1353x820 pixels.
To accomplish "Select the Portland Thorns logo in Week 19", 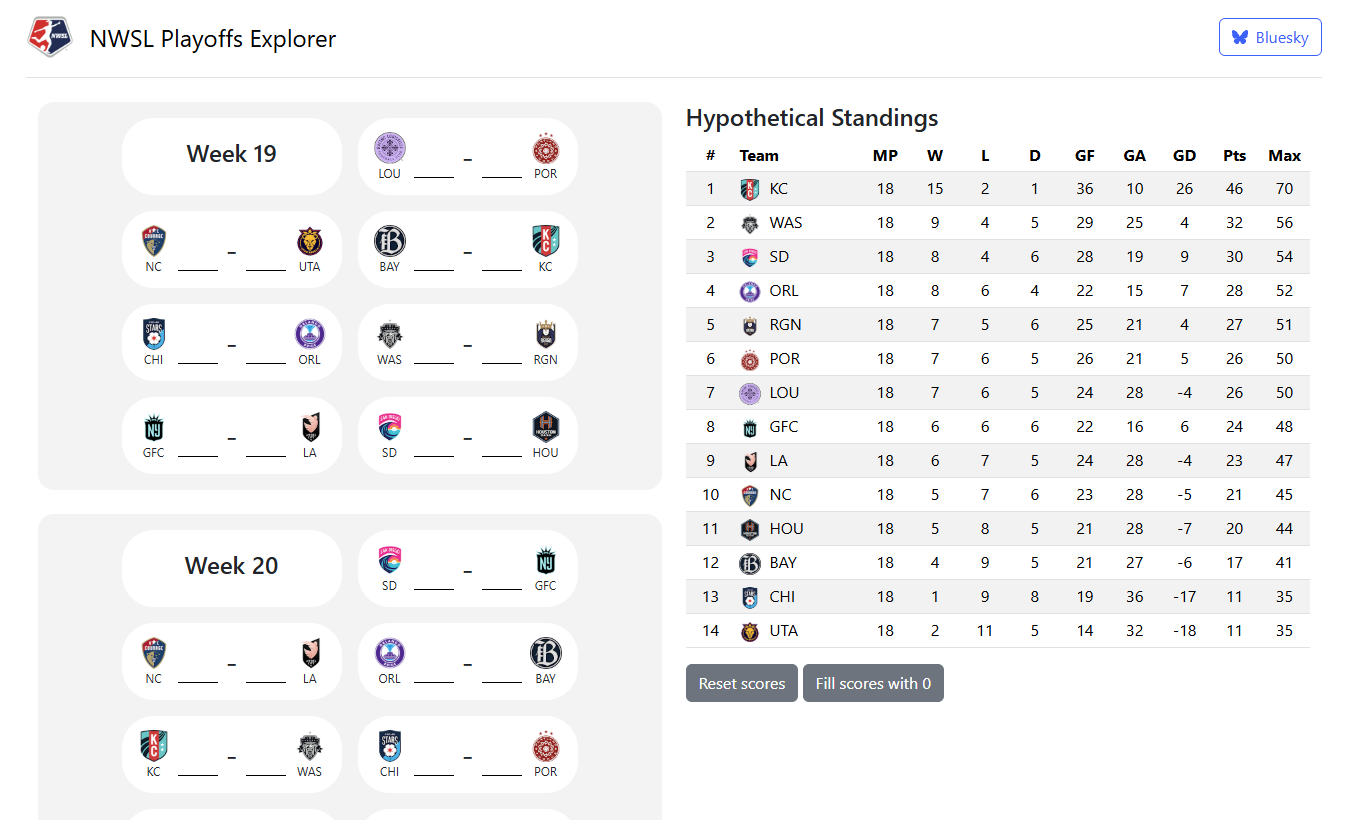I will coord(545,147).
